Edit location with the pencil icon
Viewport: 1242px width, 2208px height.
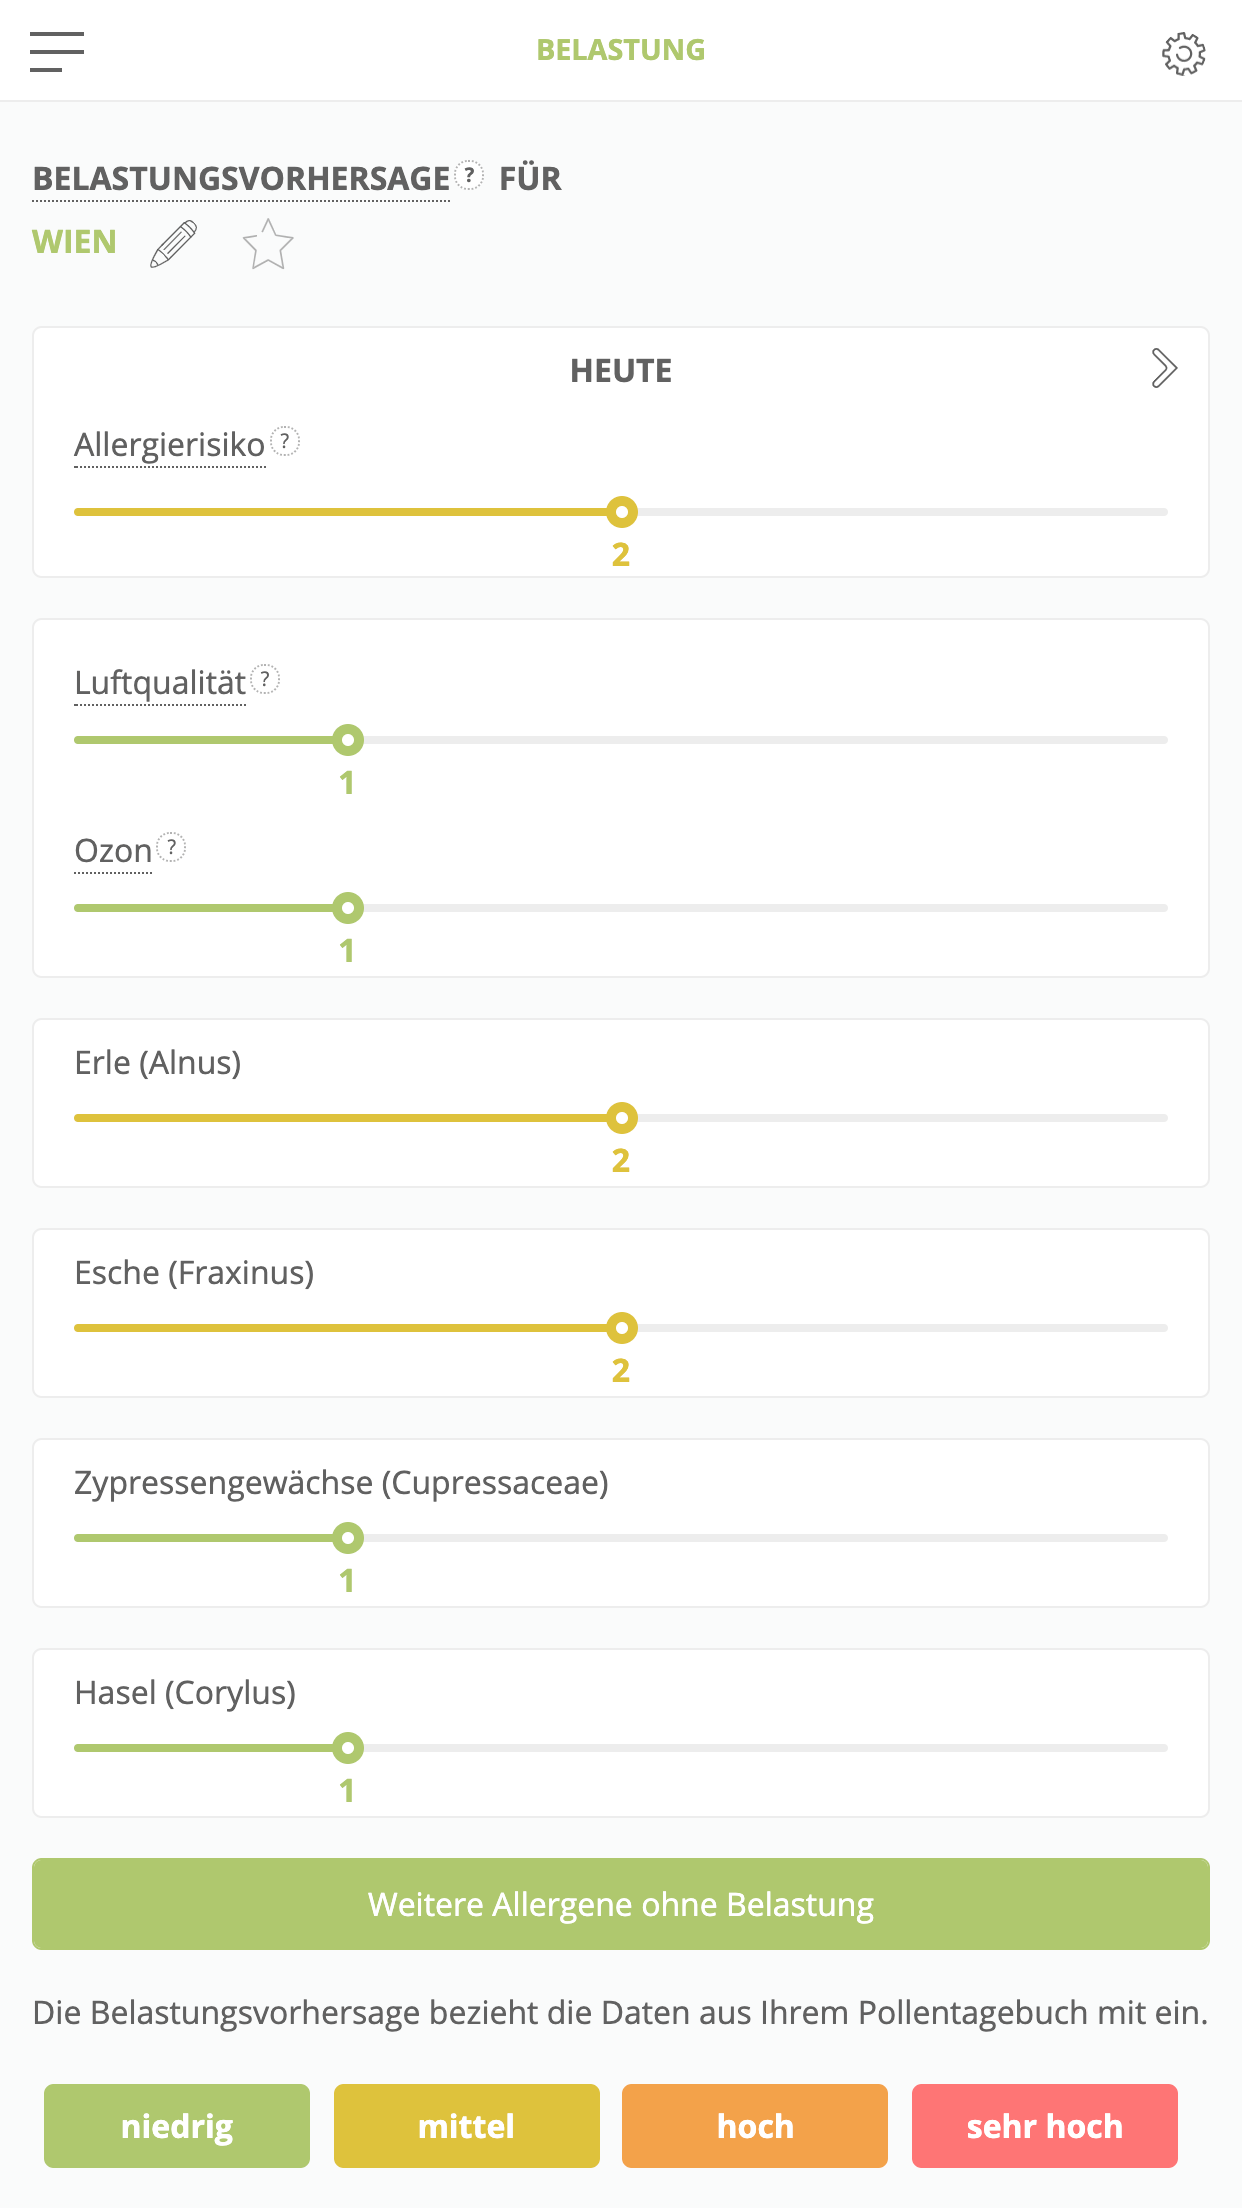pyautogui.click(x=174, y=244)
